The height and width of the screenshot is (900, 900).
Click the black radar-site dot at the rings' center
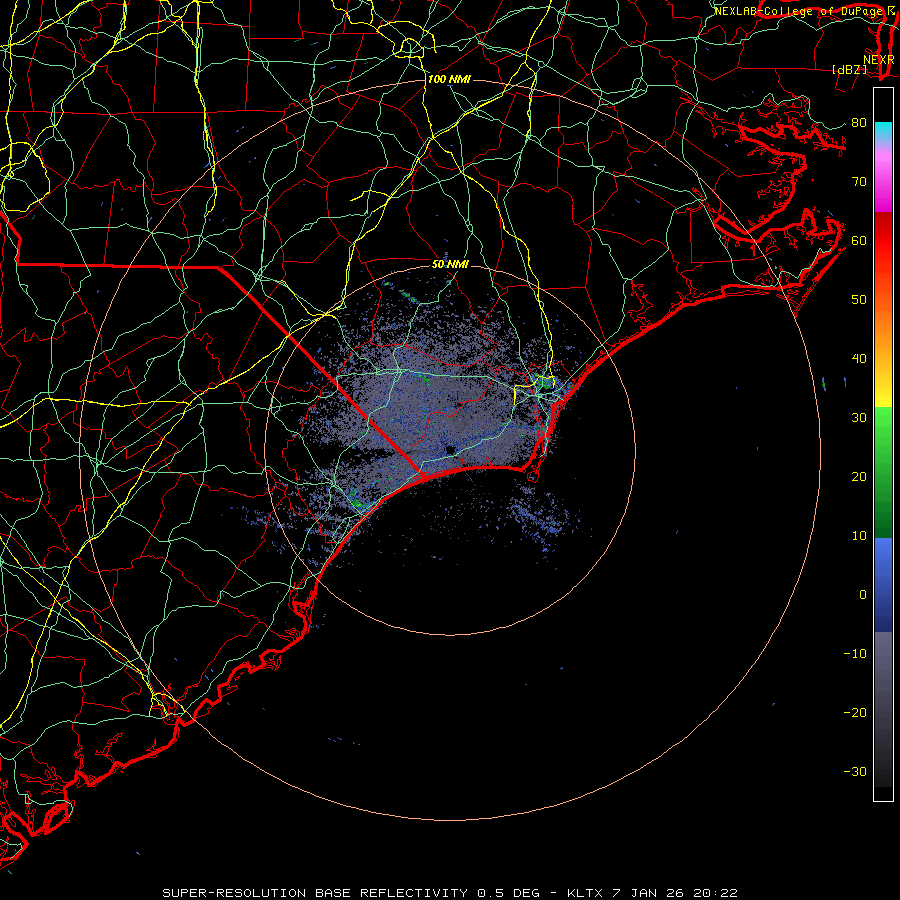coord(449,449)
